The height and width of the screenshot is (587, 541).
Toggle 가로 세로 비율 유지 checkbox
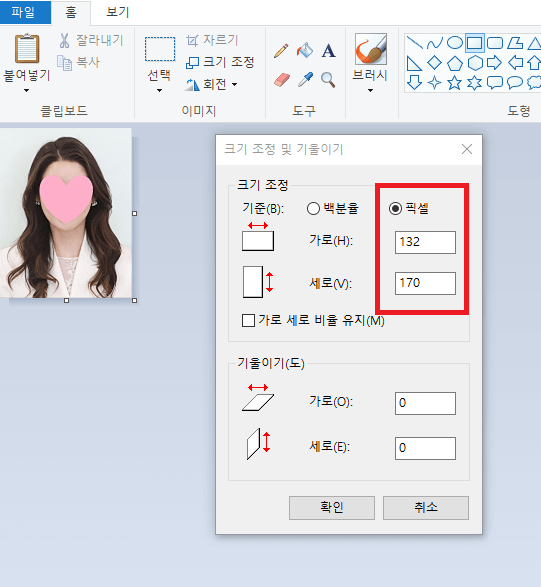[249, 320]
